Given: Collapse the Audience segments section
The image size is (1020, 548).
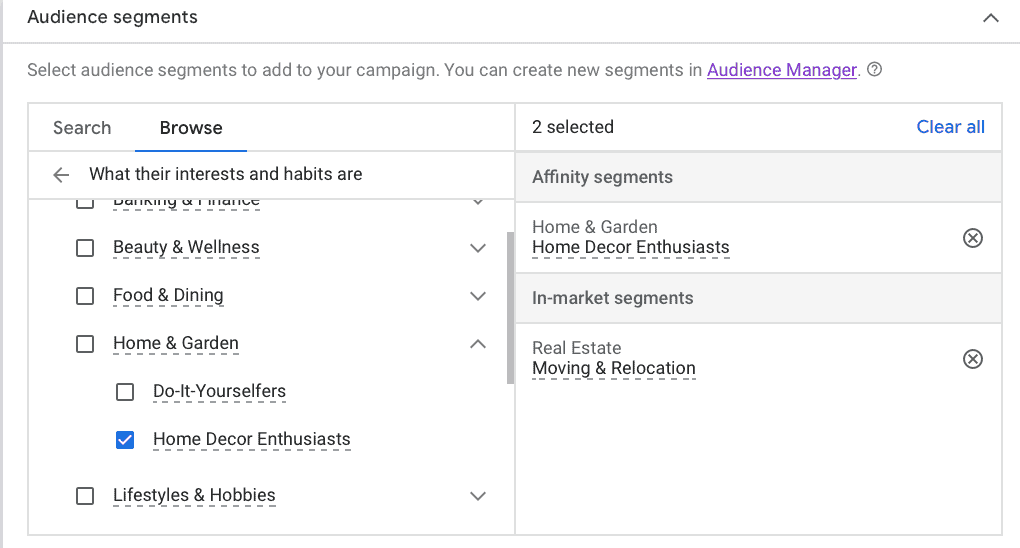Looking at the screenshot, I should (990, 18).
